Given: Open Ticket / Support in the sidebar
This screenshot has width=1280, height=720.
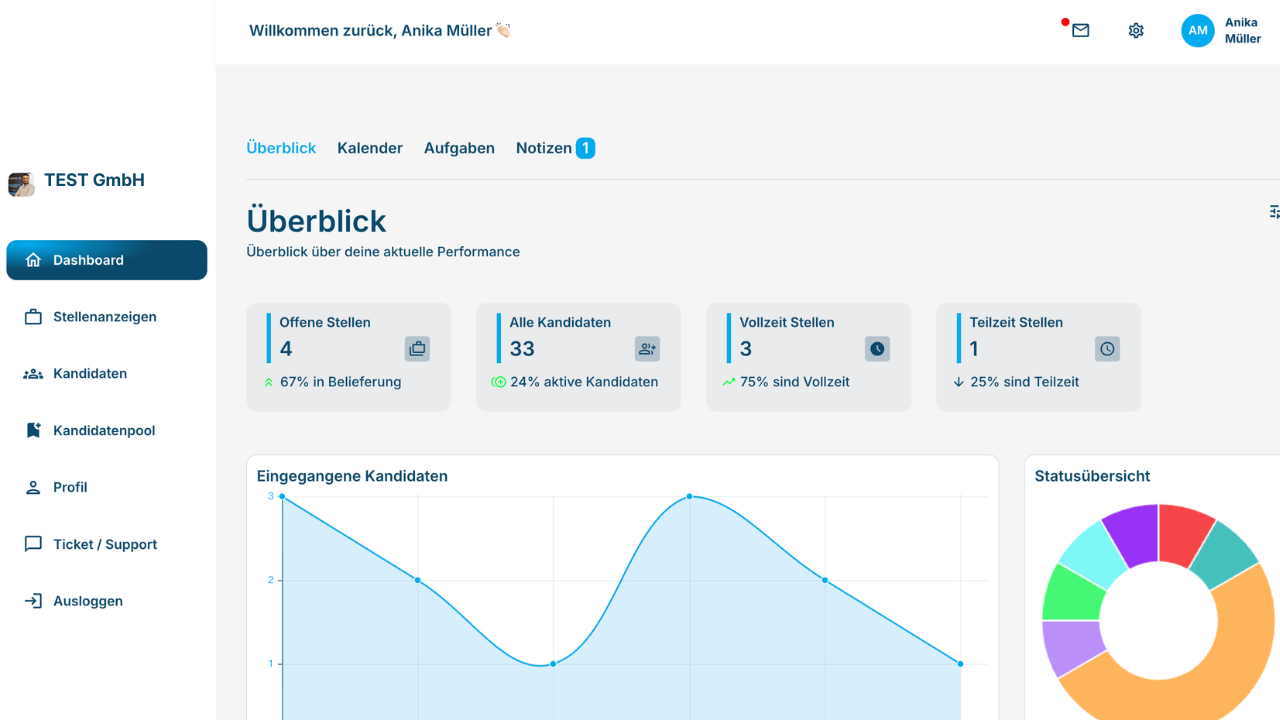Looking at the screenshot, I should point(104,545).
